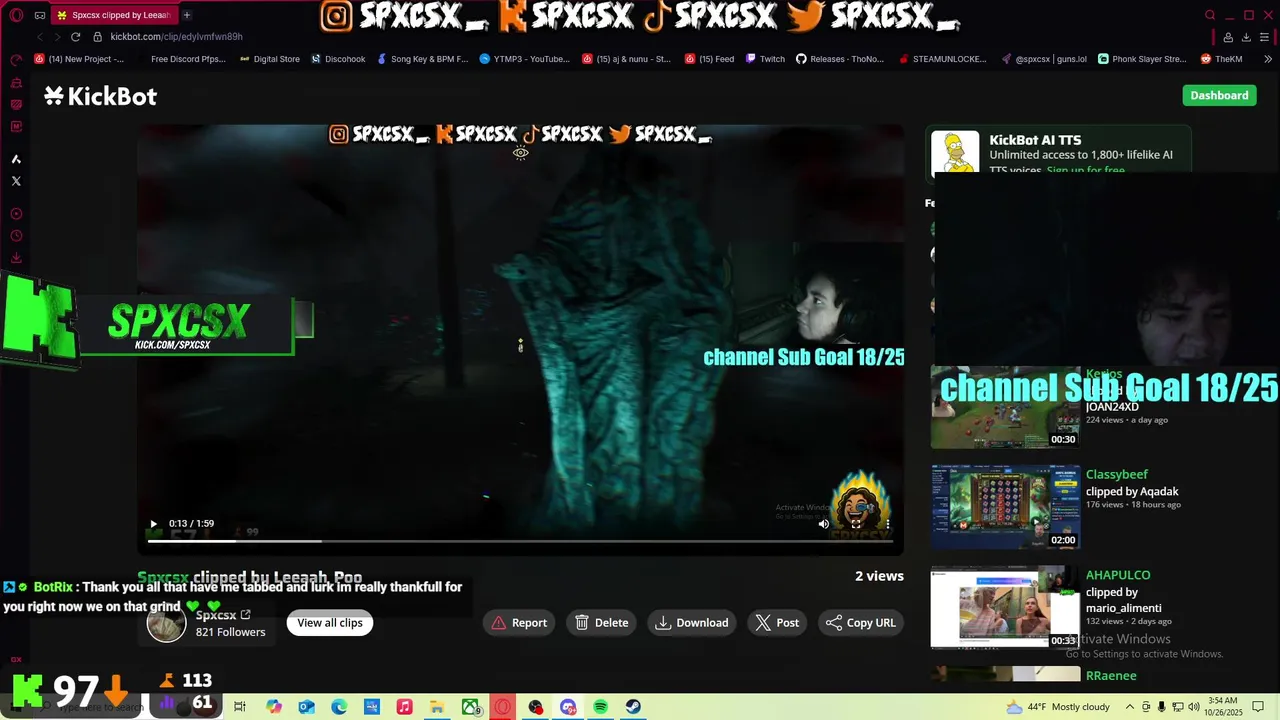The width and height of the screenshot is (1280, 720).
Task: Open Discohook bookmark
Action: 338,59
